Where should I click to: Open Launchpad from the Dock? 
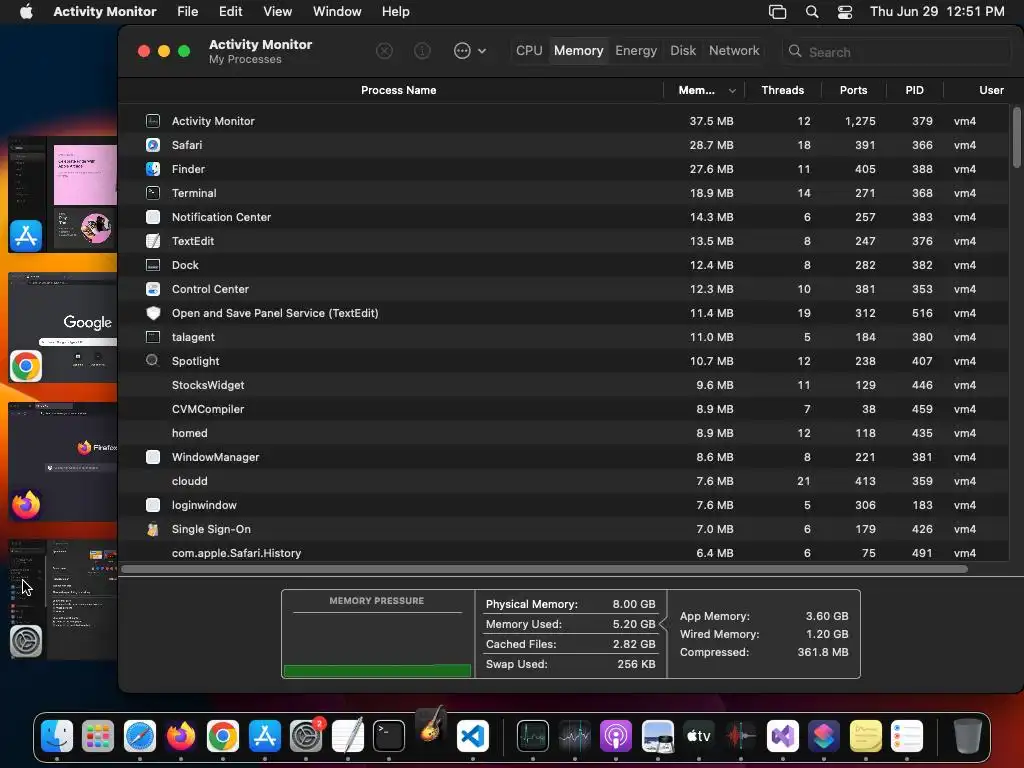[x=98, y=736]
